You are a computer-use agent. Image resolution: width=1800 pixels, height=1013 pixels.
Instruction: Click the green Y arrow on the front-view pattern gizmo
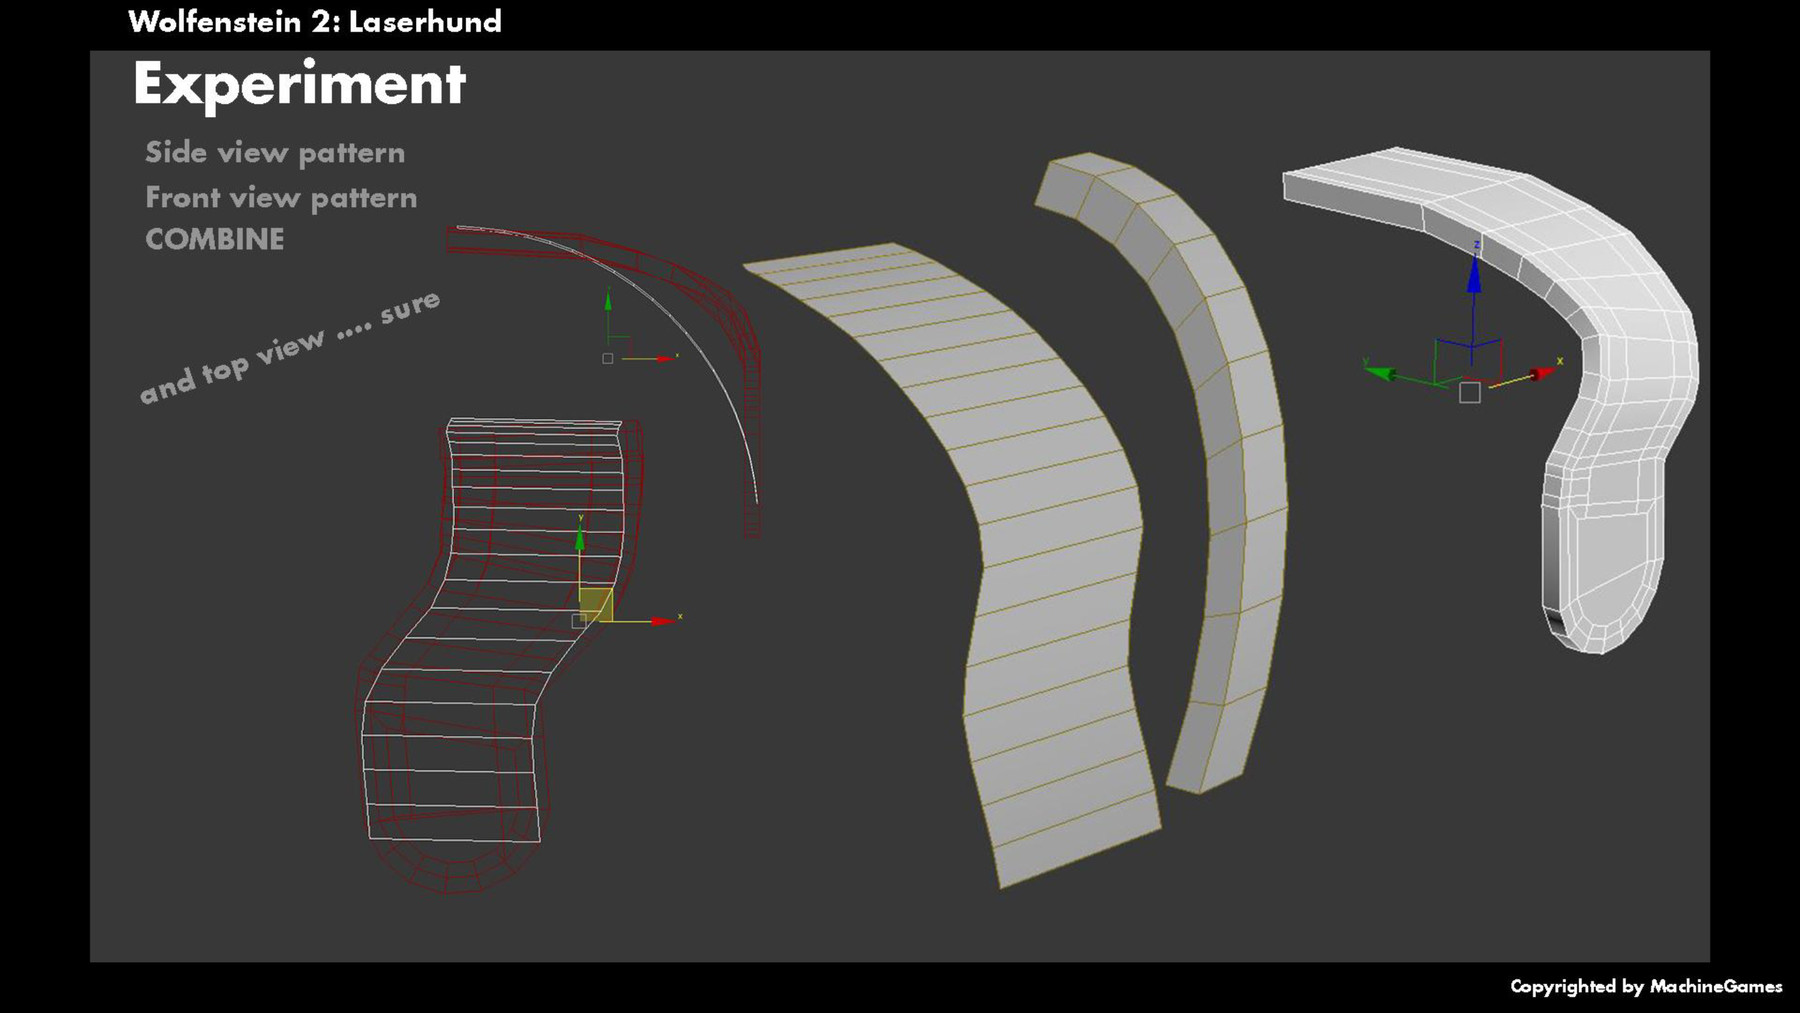click(580, 538)
